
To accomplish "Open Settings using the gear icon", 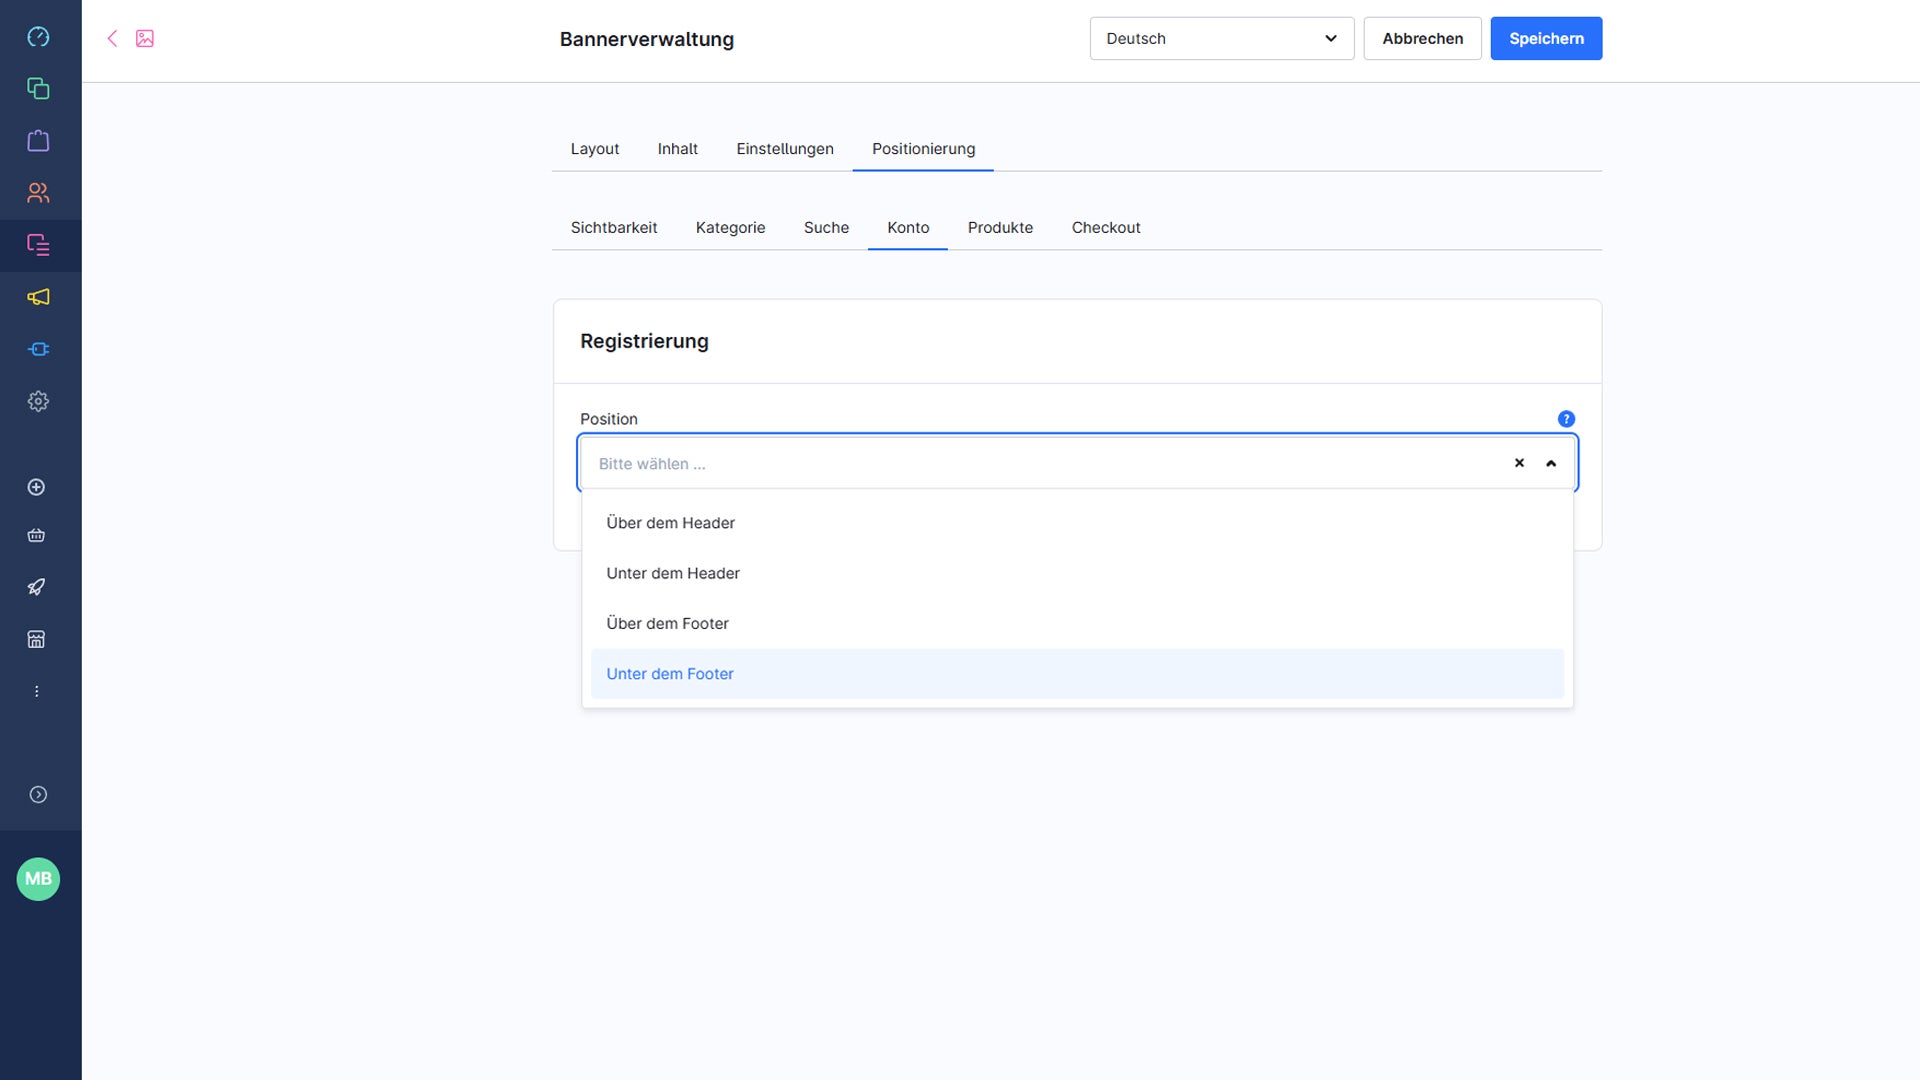I will (x=38, y=401).
